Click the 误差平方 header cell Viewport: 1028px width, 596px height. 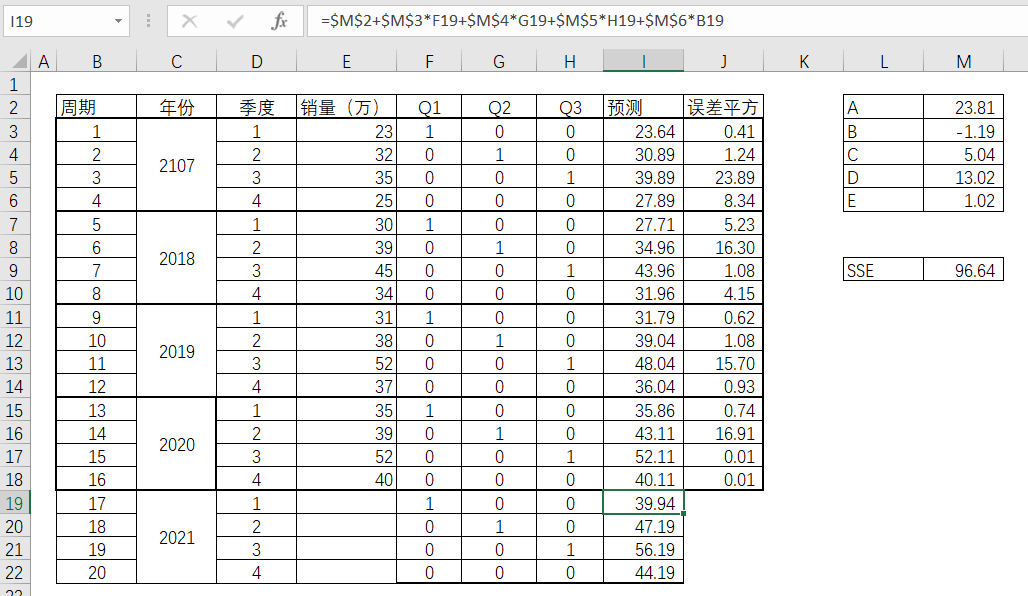tap(723, 108)
